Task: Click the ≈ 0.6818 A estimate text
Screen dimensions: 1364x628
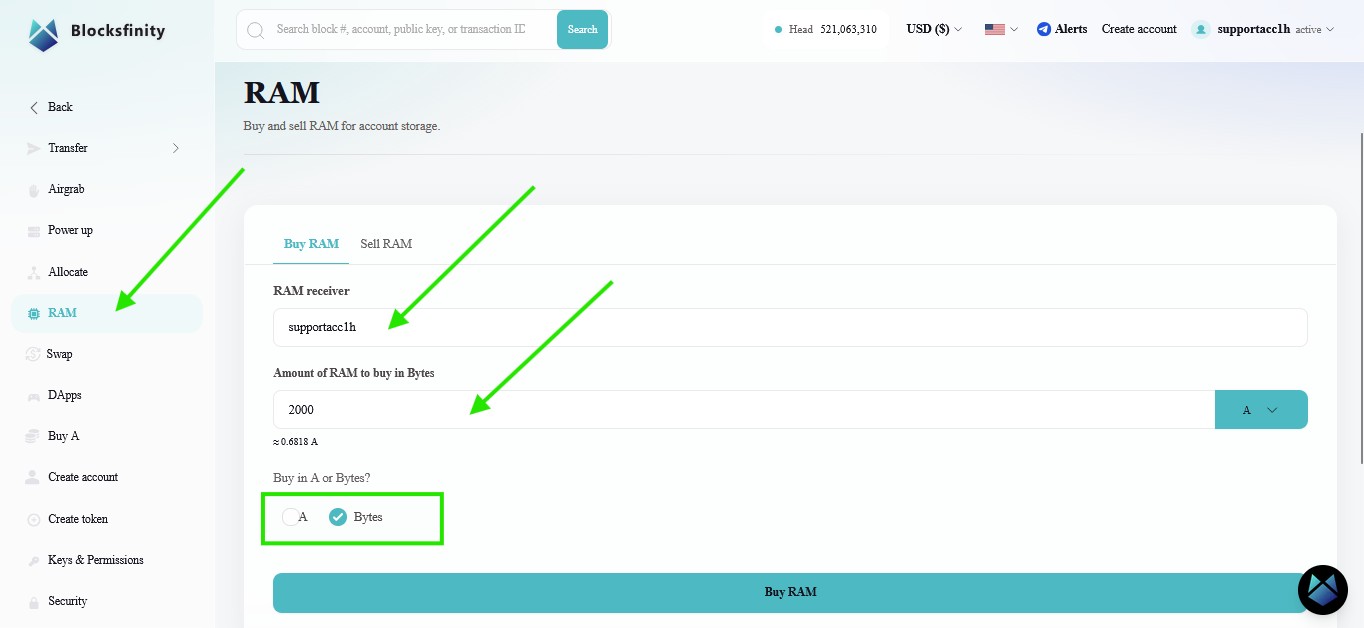Action: pyautogui.click(x=295, y=442)
